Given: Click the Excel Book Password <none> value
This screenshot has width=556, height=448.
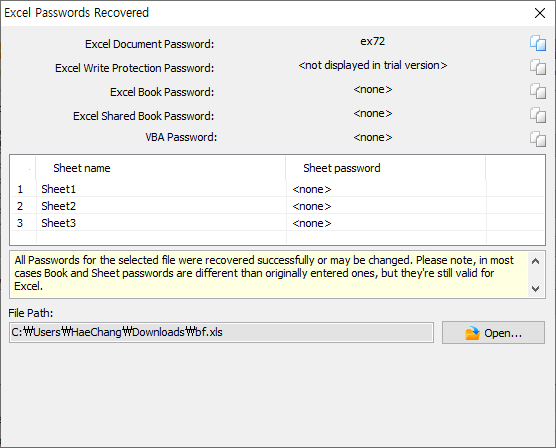Looking at the screenshot, I should tap(373, 89).
